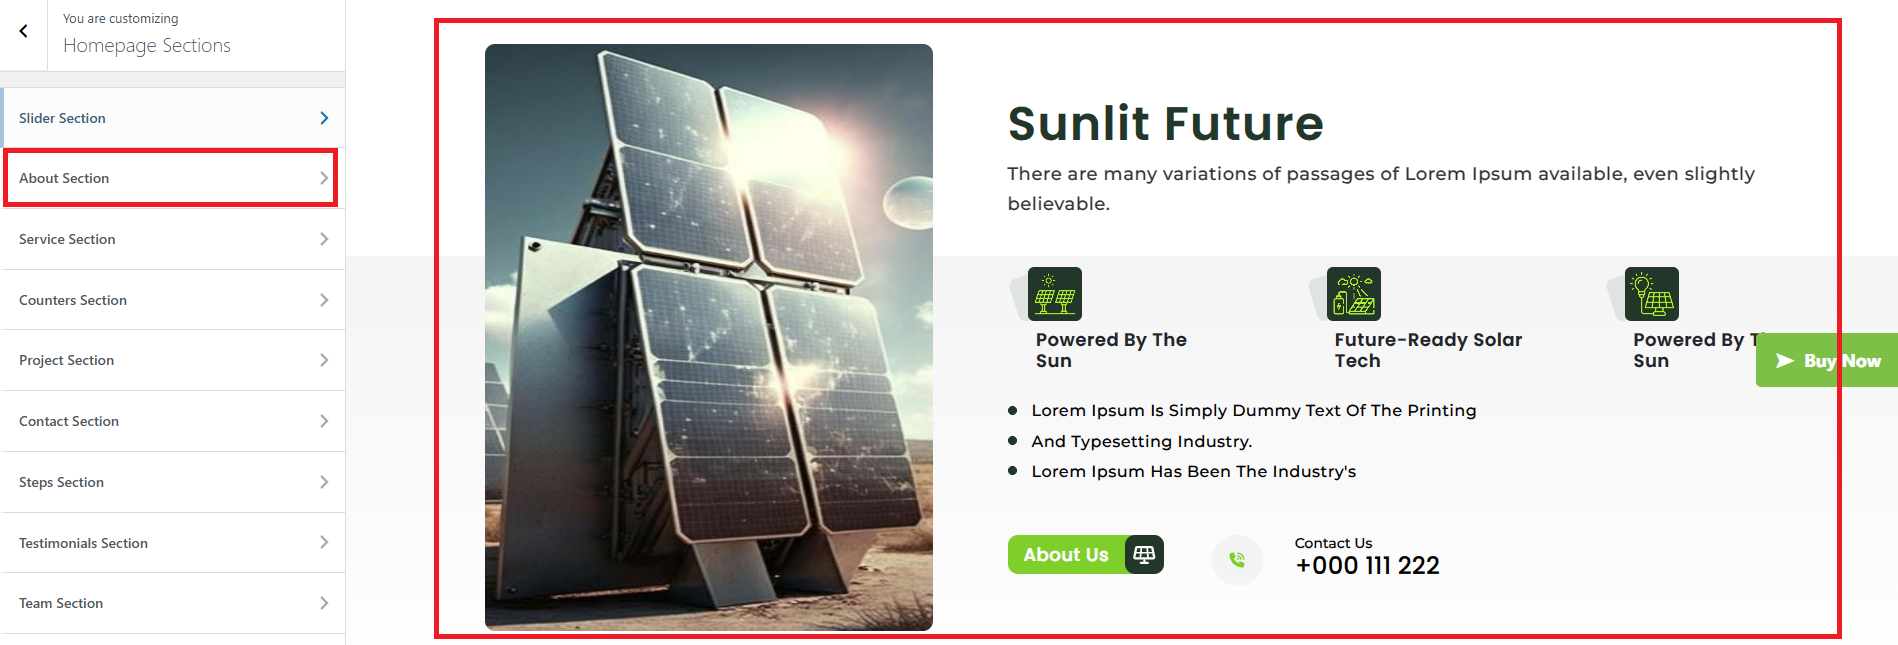
Task: Click the green phone icon beside Contact Us
Action: pyautogui.click(x=1237, y=560)
